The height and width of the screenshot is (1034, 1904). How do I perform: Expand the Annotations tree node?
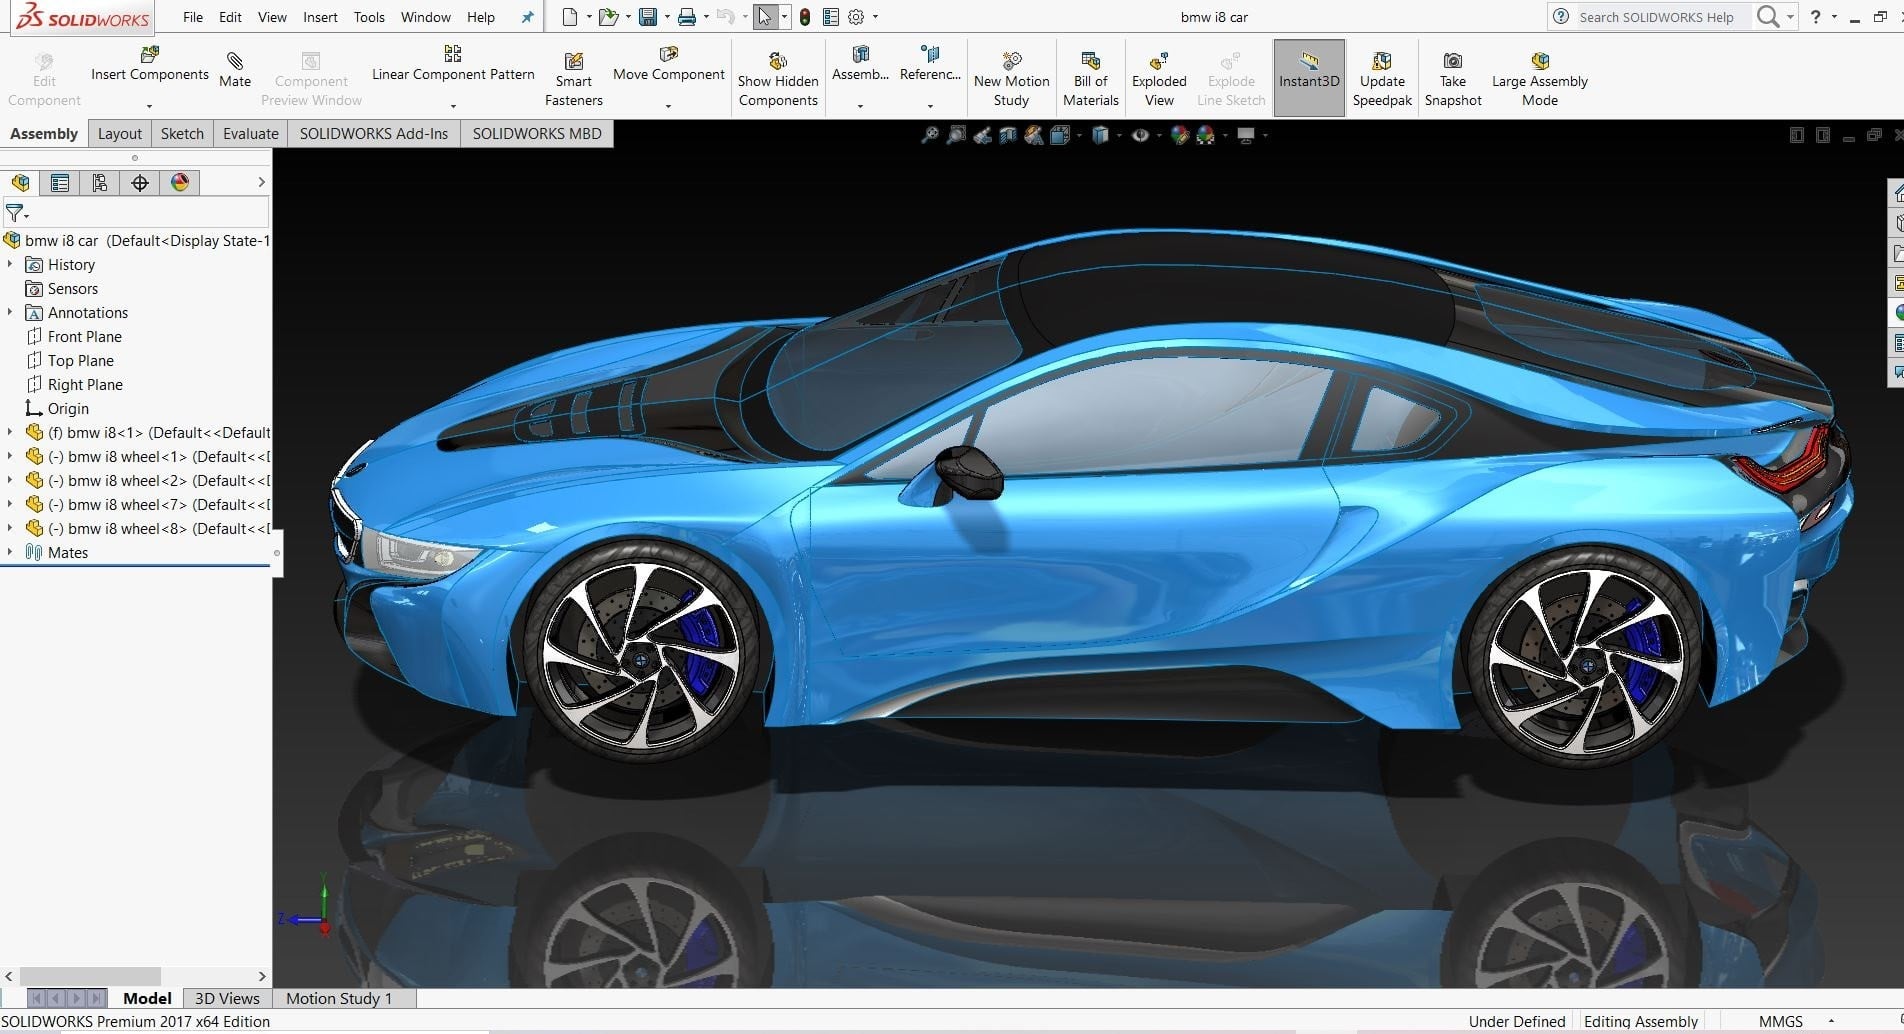10,312
